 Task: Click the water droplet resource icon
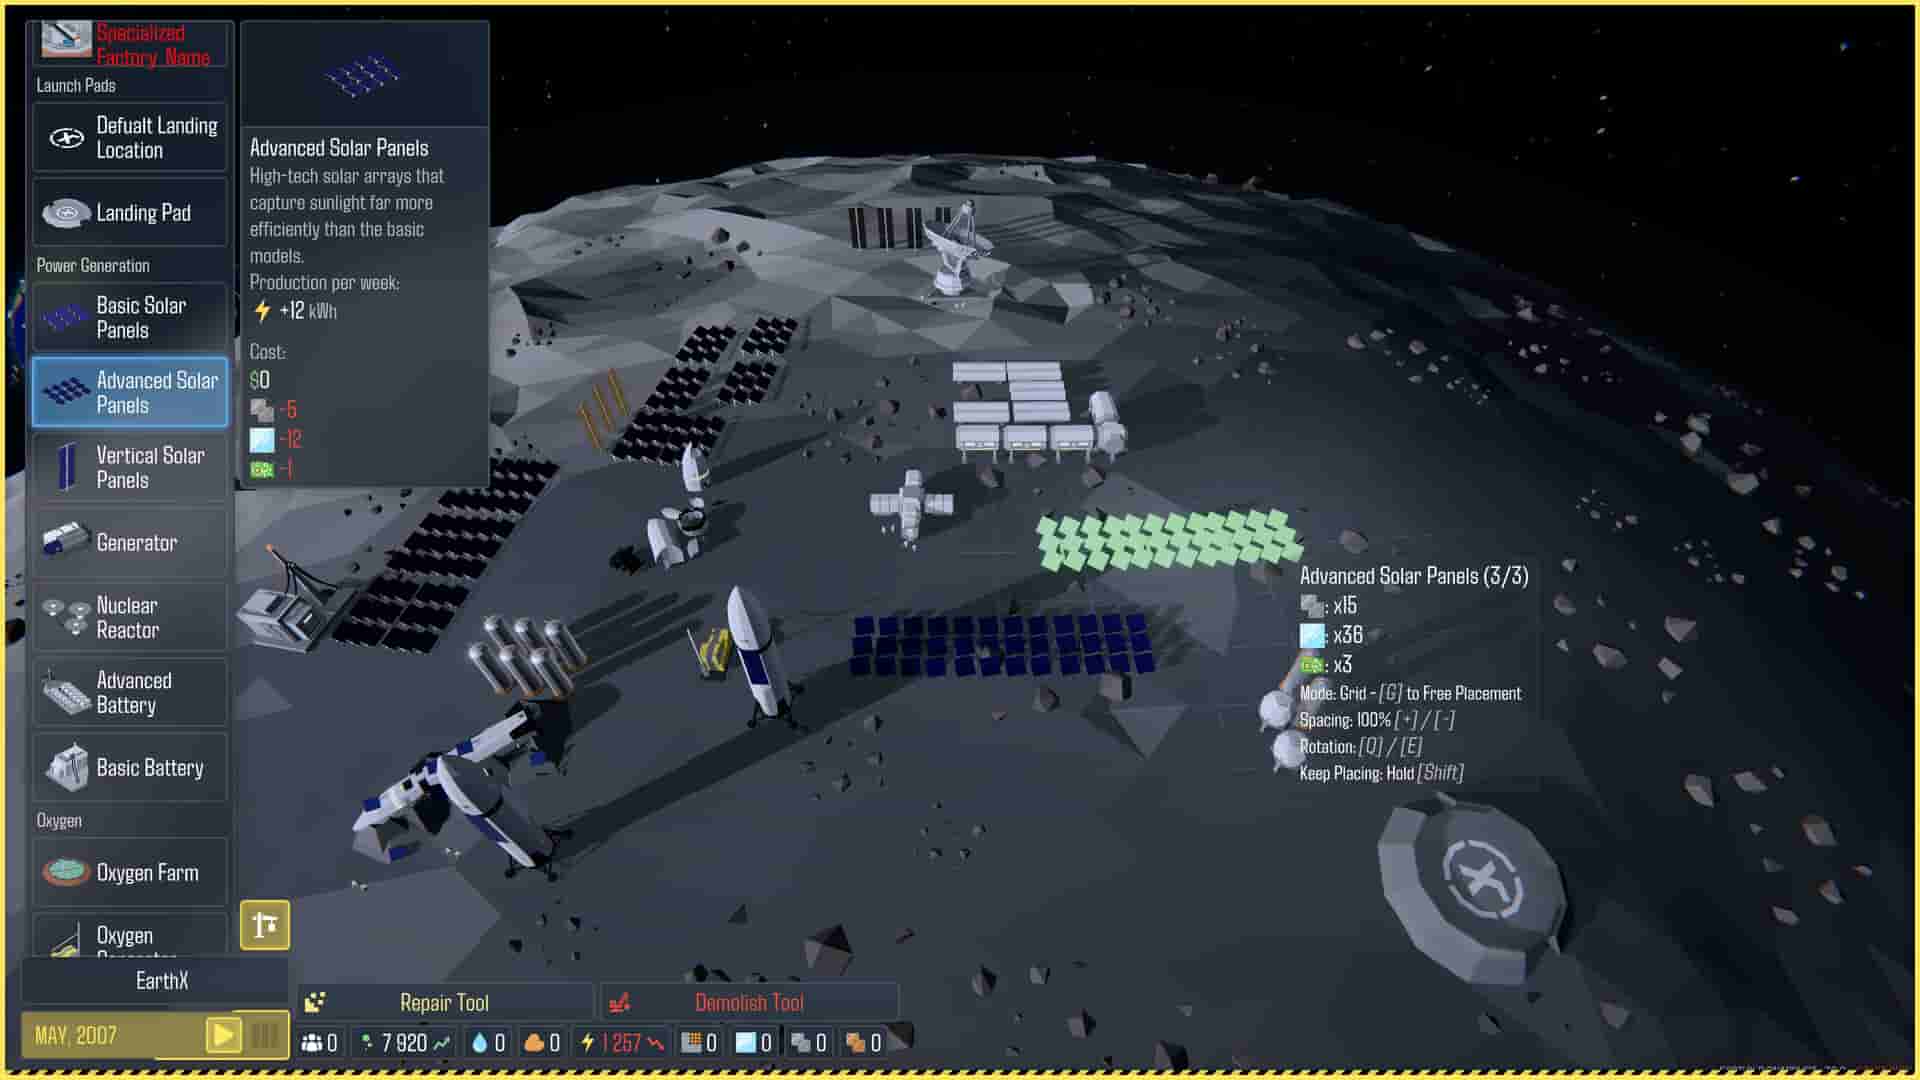479,1043
